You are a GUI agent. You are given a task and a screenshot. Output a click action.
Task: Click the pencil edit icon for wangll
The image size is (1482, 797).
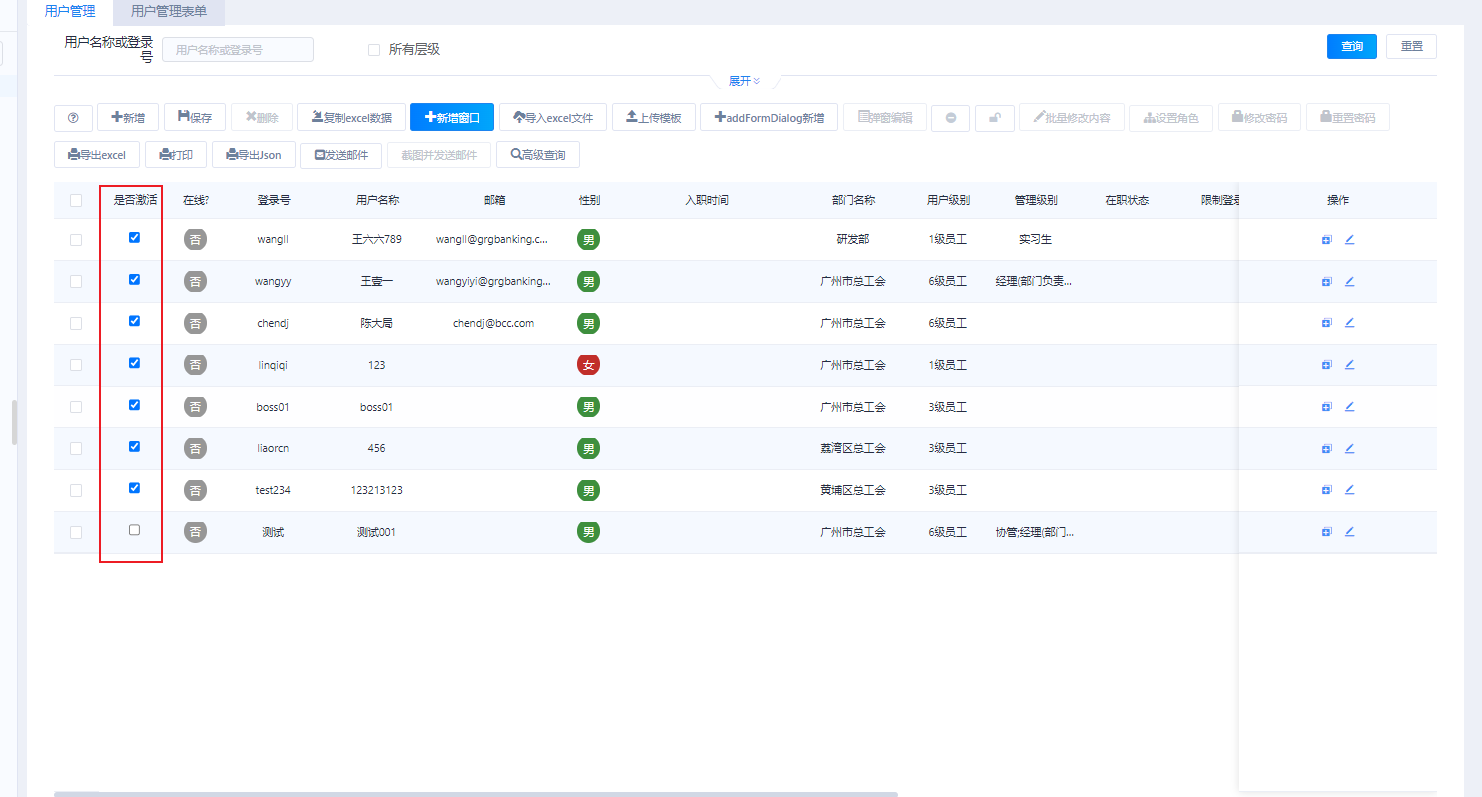click(1349, 240)
